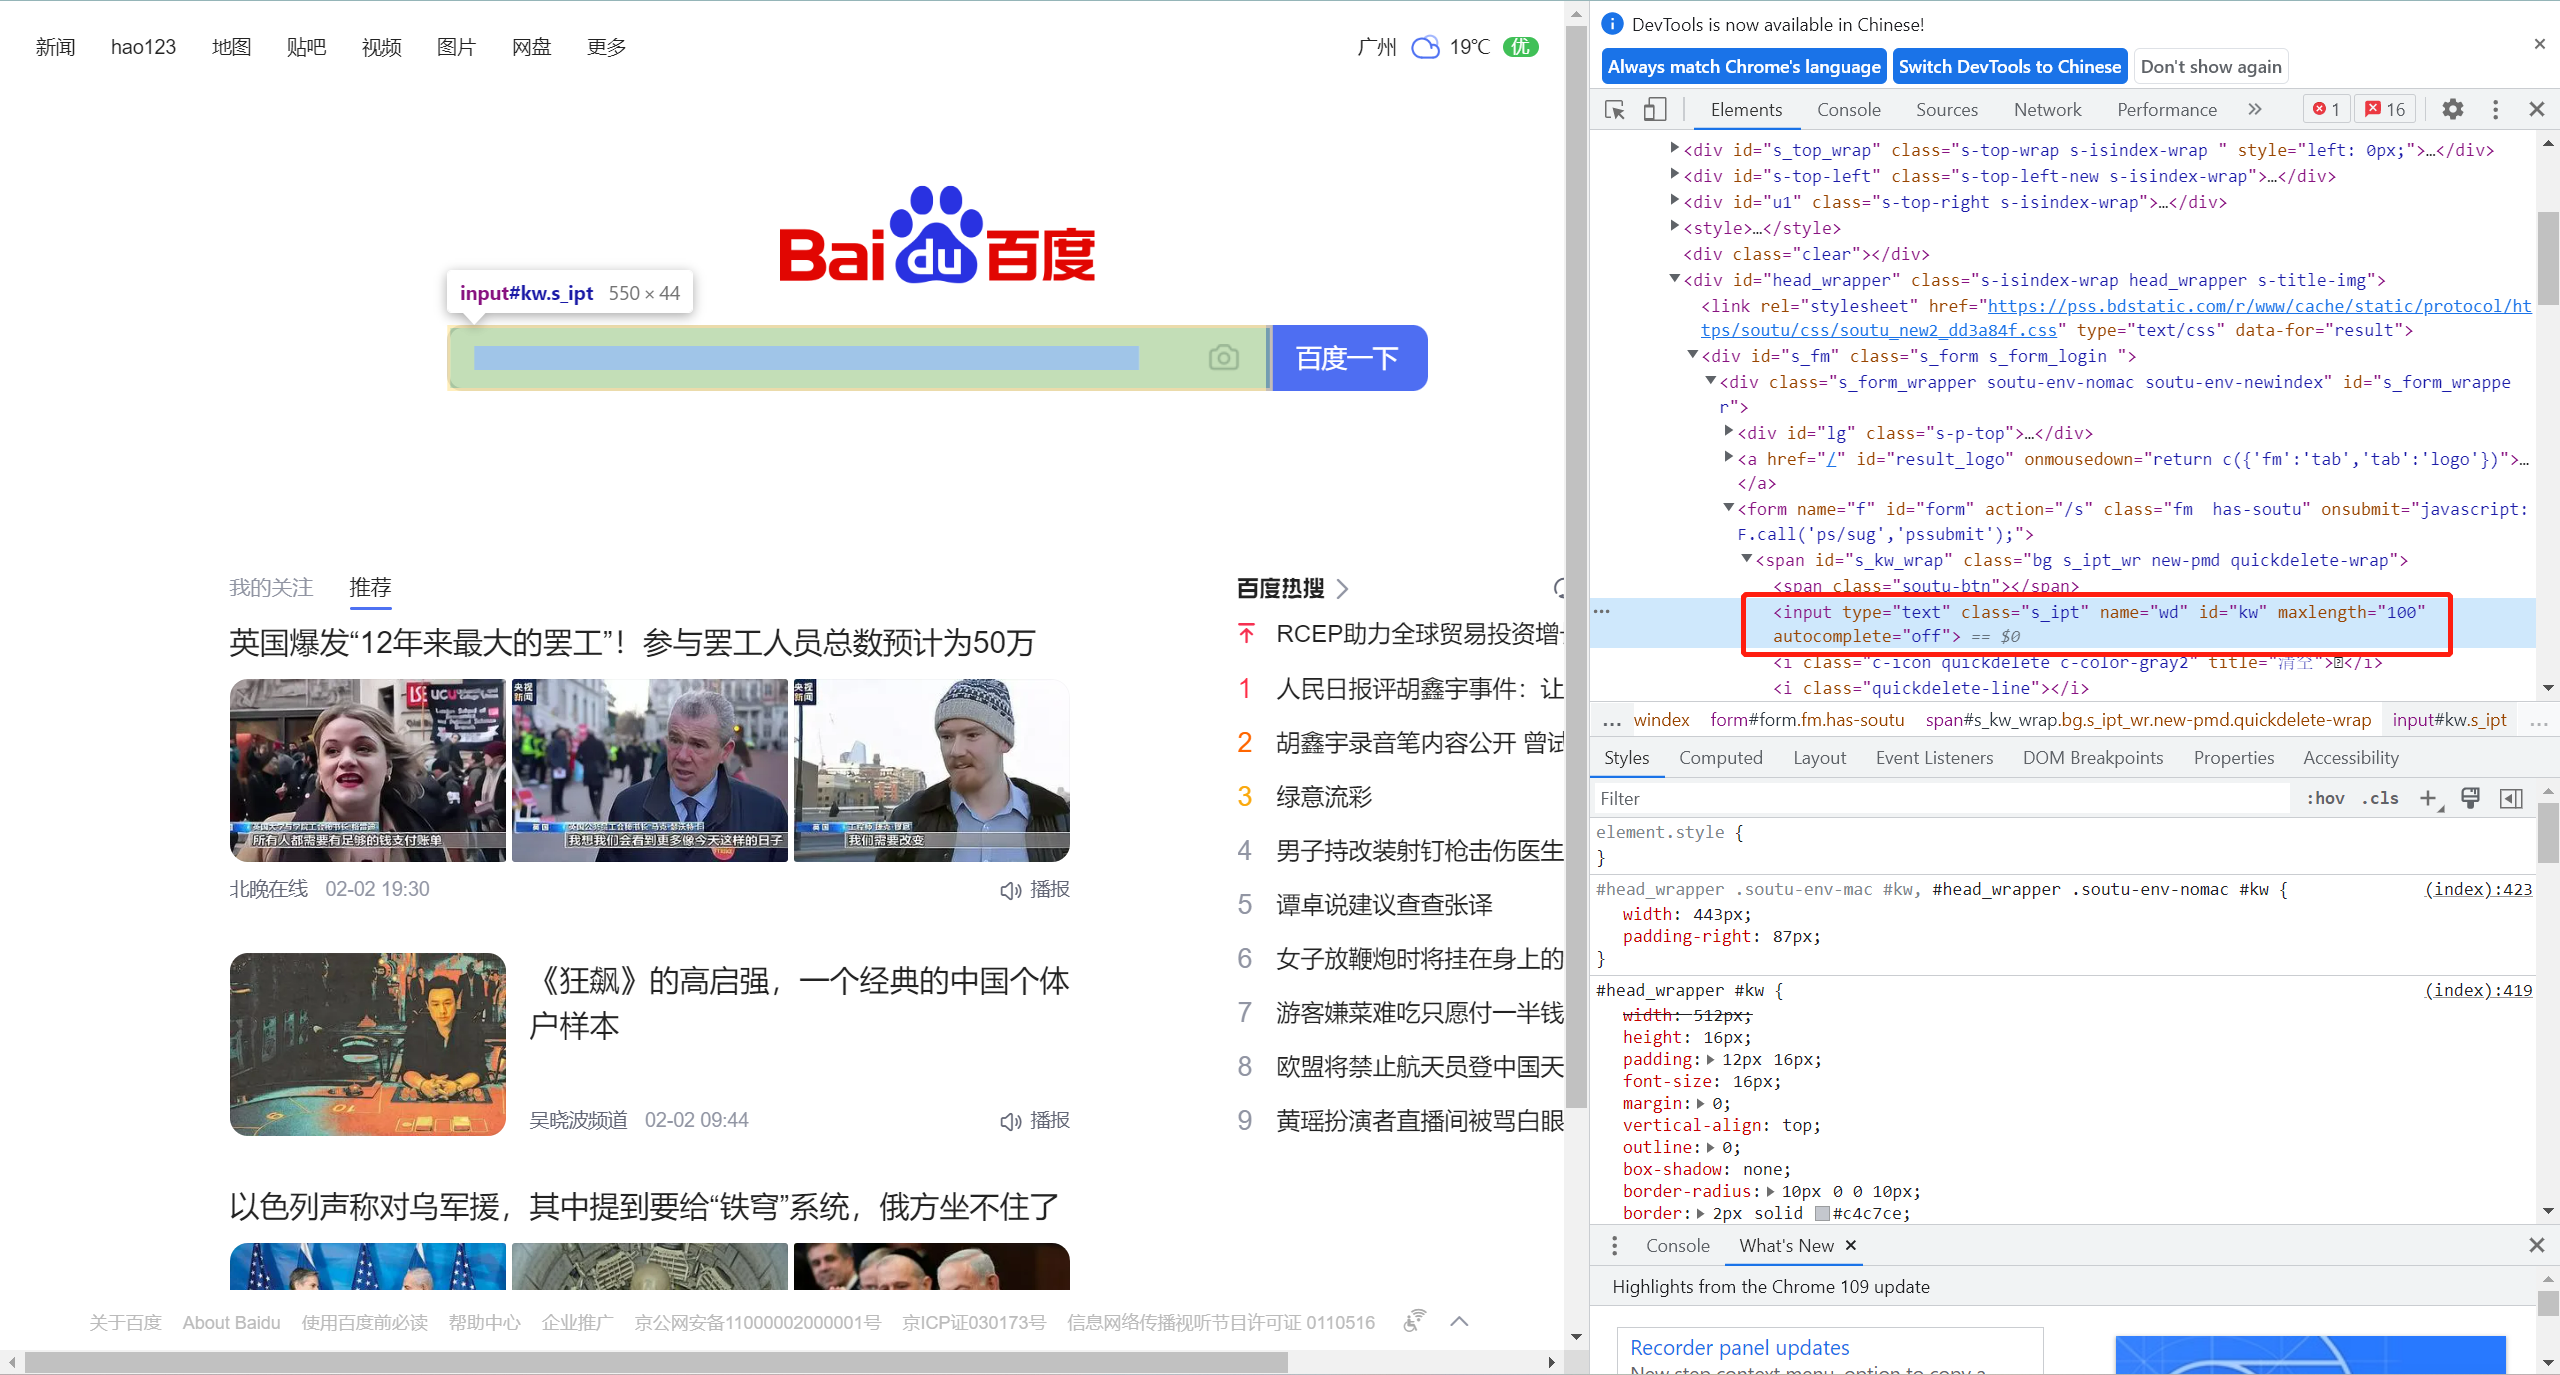
Task: Click the new style rule plus icon
Action: (x=2429, y=798)
